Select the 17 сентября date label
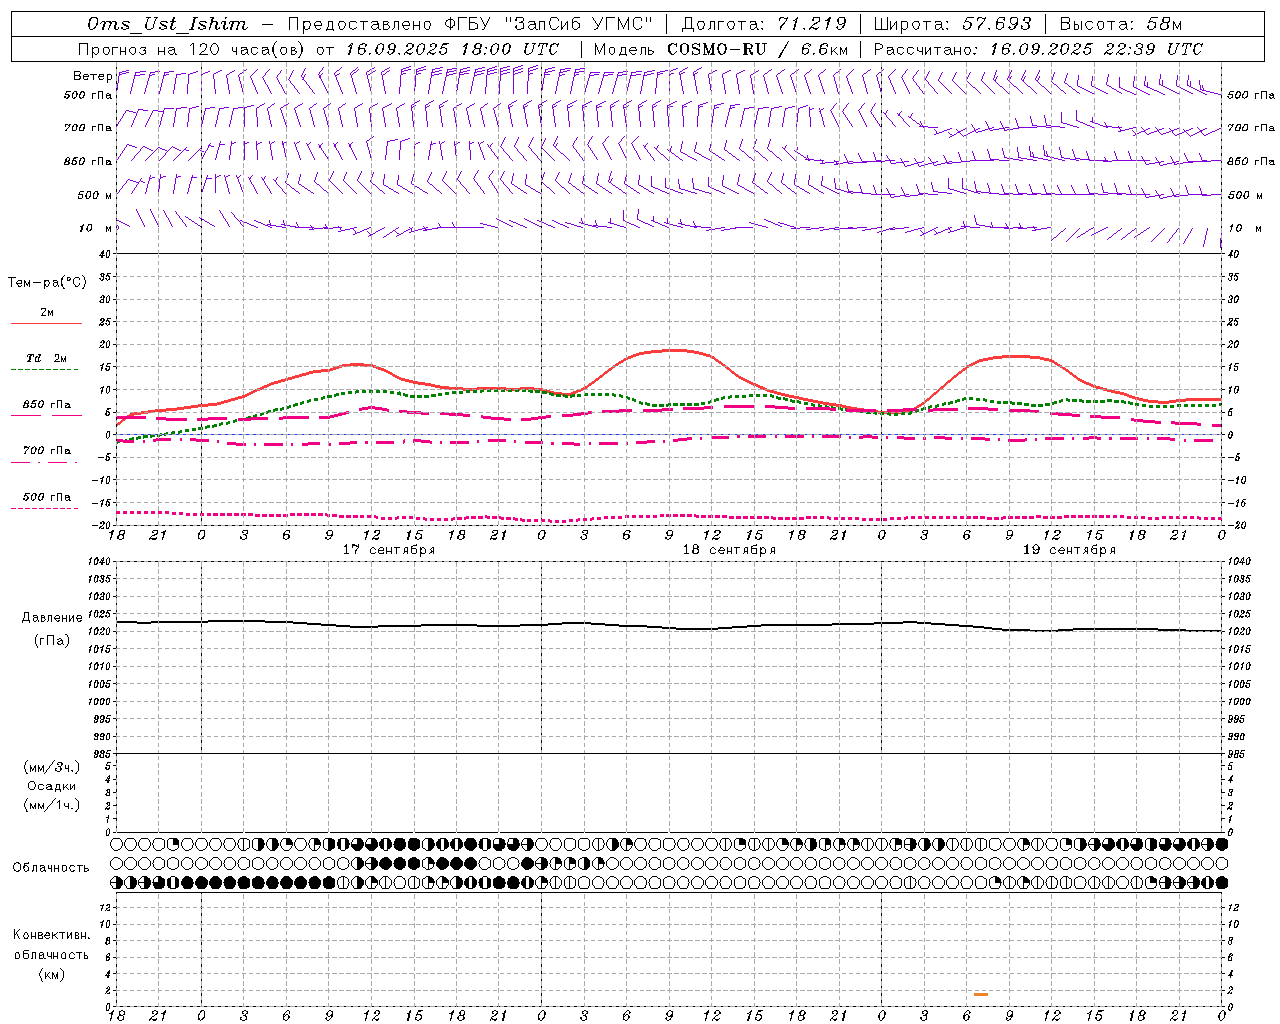 [389, 550]
